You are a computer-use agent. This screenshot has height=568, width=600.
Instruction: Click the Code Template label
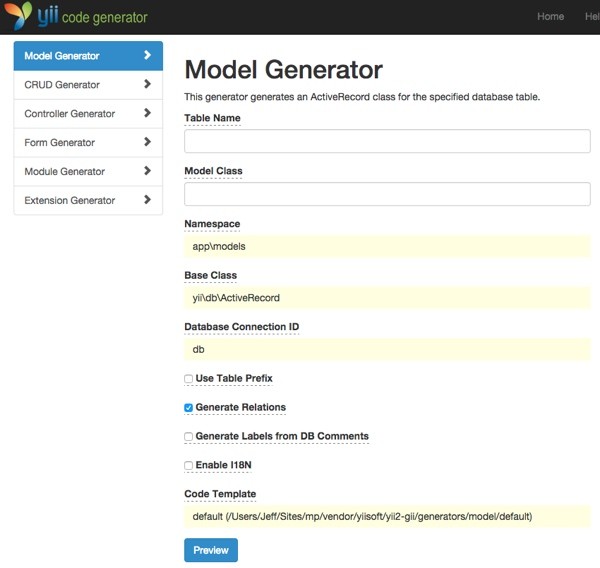pos(220,494)
